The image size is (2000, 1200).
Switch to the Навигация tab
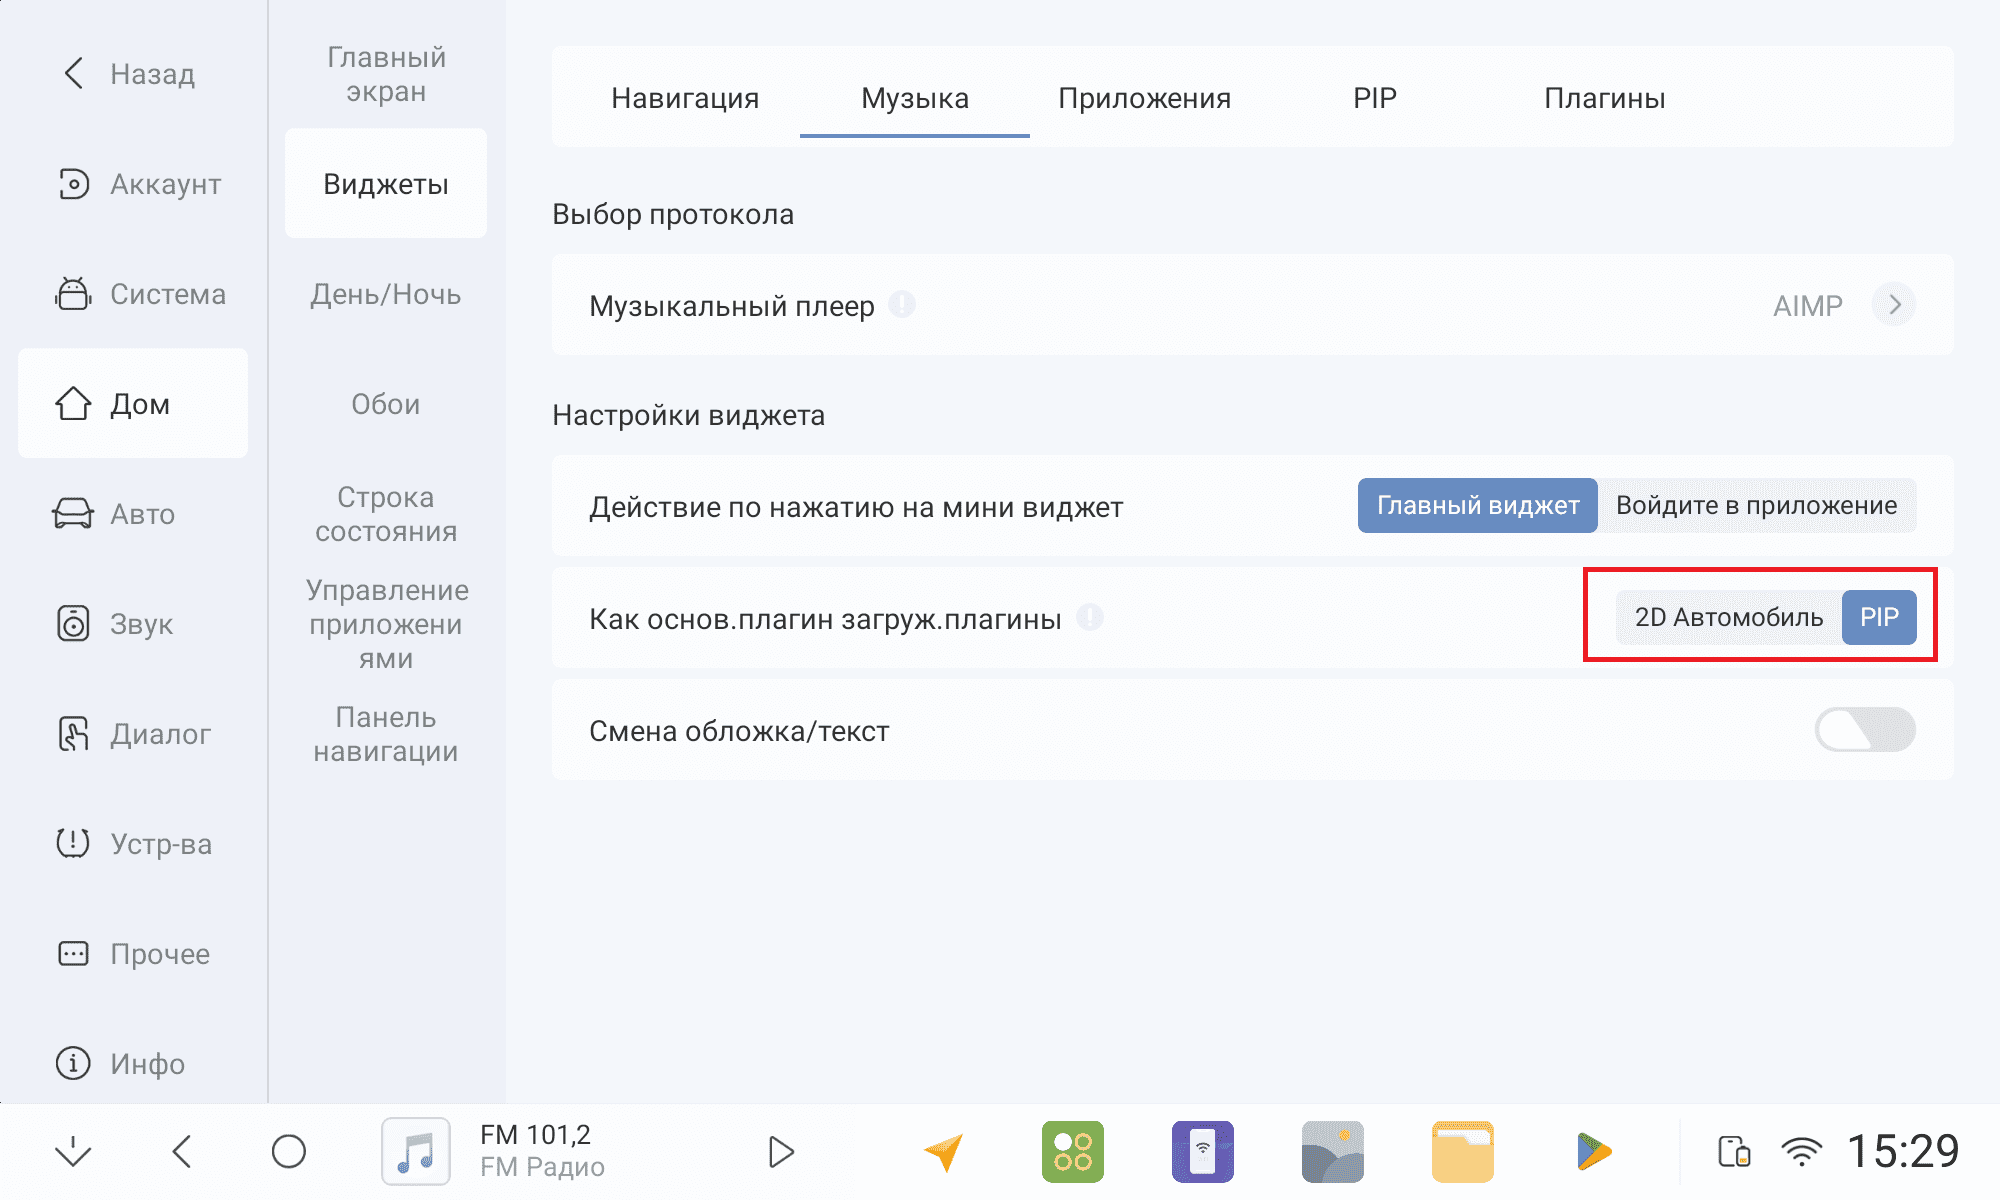click(685, 98)
